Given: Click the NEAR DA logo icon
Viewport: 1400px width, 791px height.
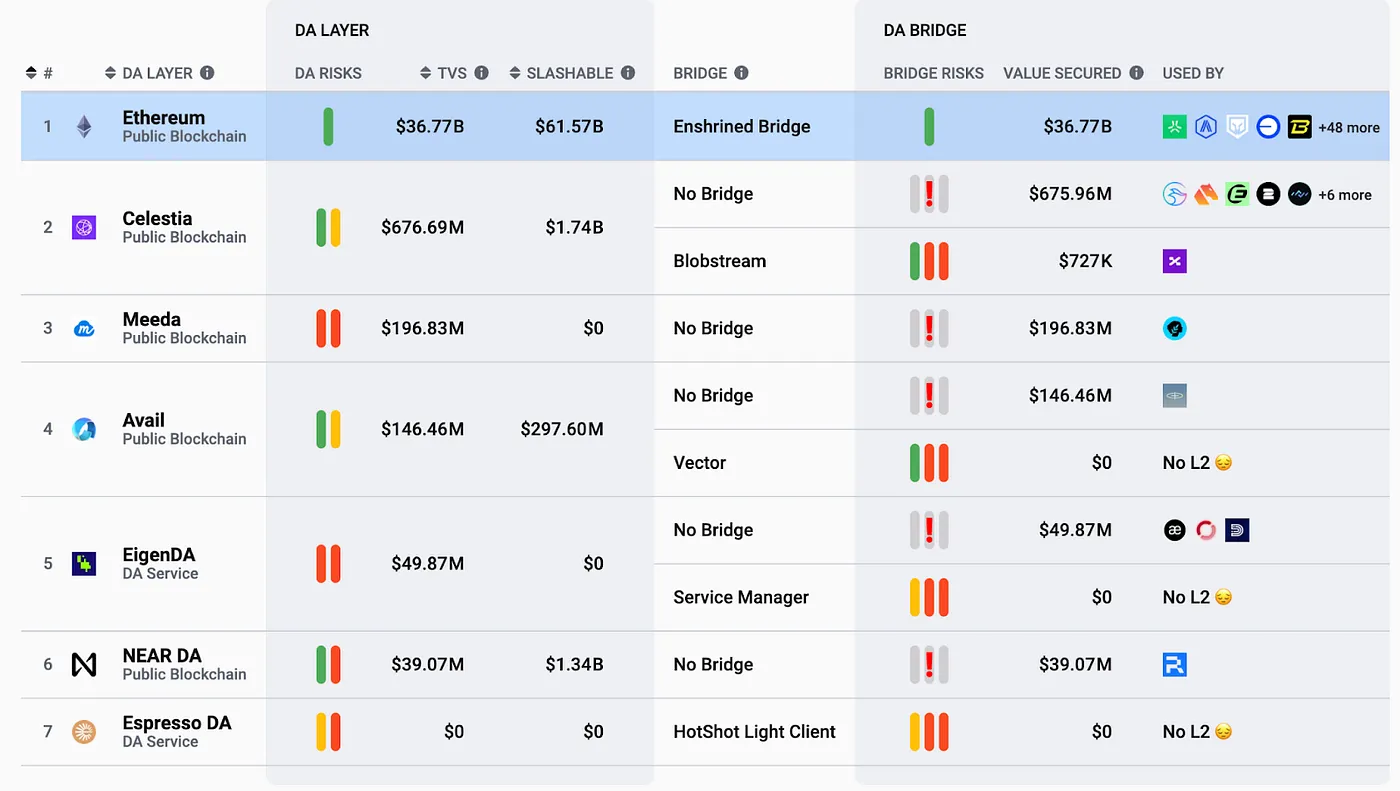Looking at the screenshot, I should (84, 664).
